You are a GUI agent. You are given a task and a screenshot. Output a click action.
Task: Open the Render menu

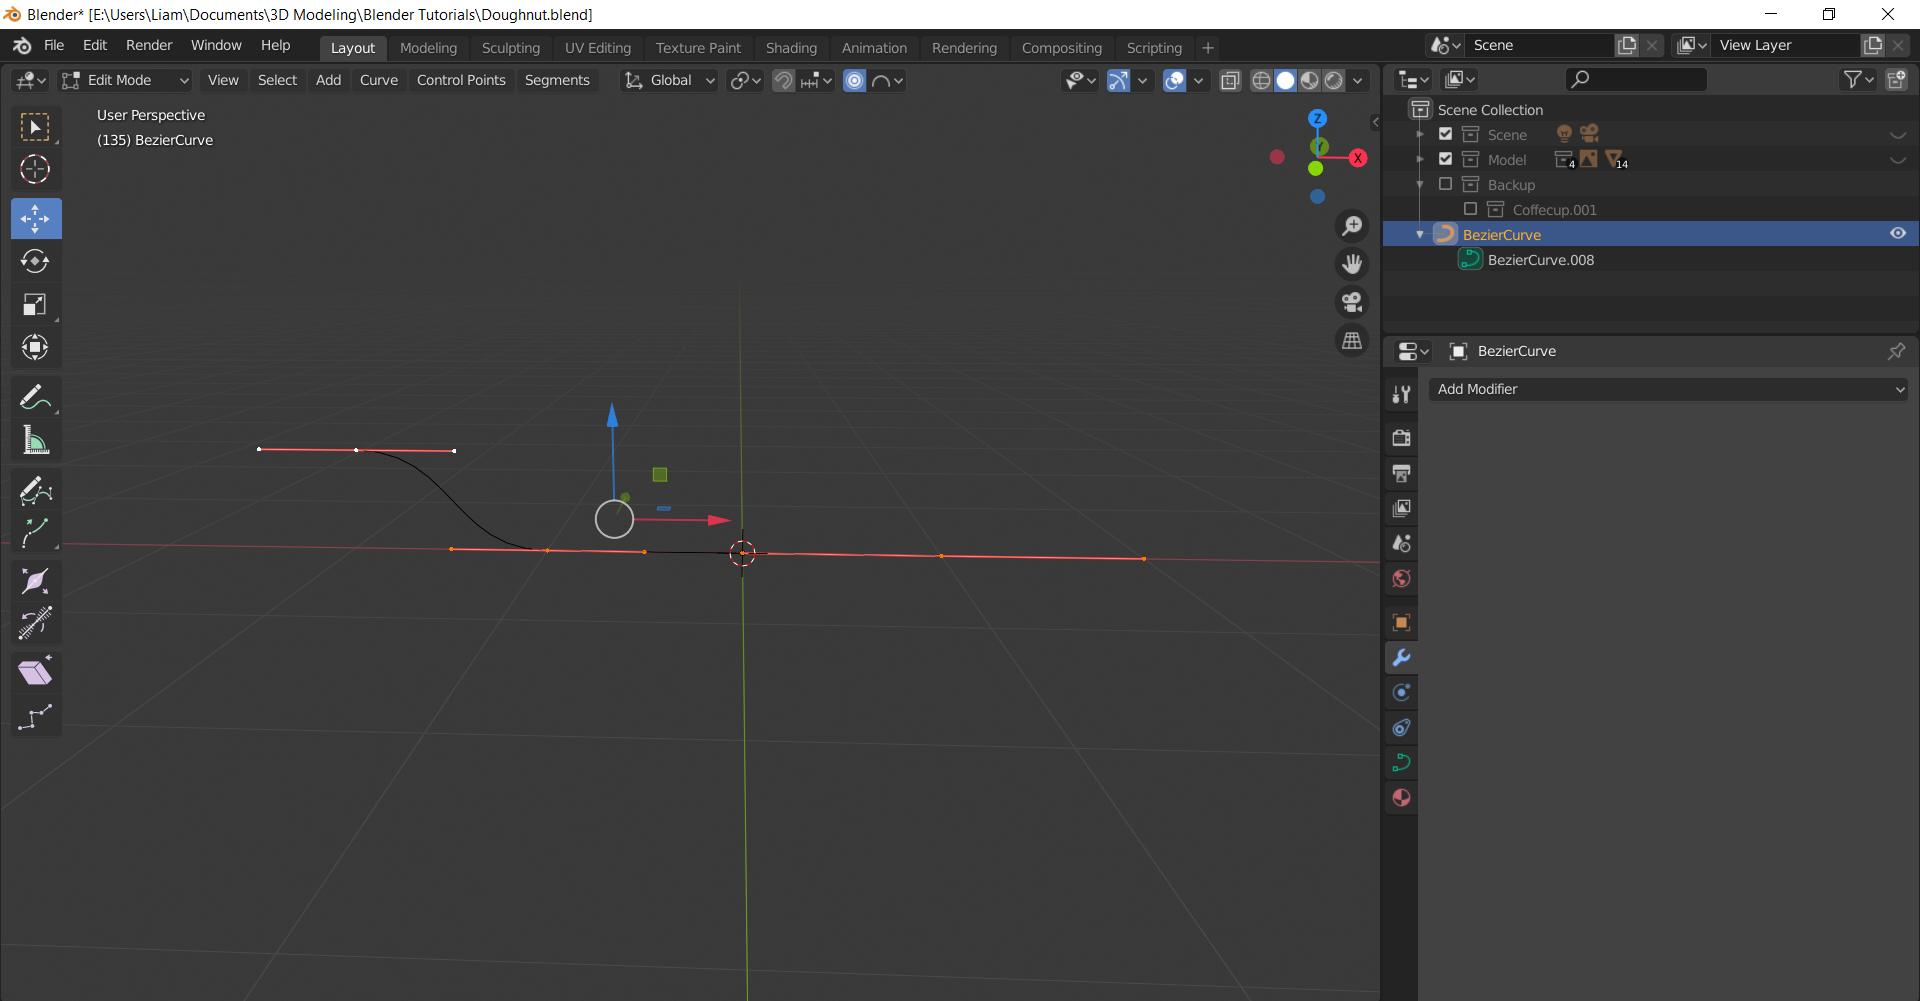click(149, 46)
